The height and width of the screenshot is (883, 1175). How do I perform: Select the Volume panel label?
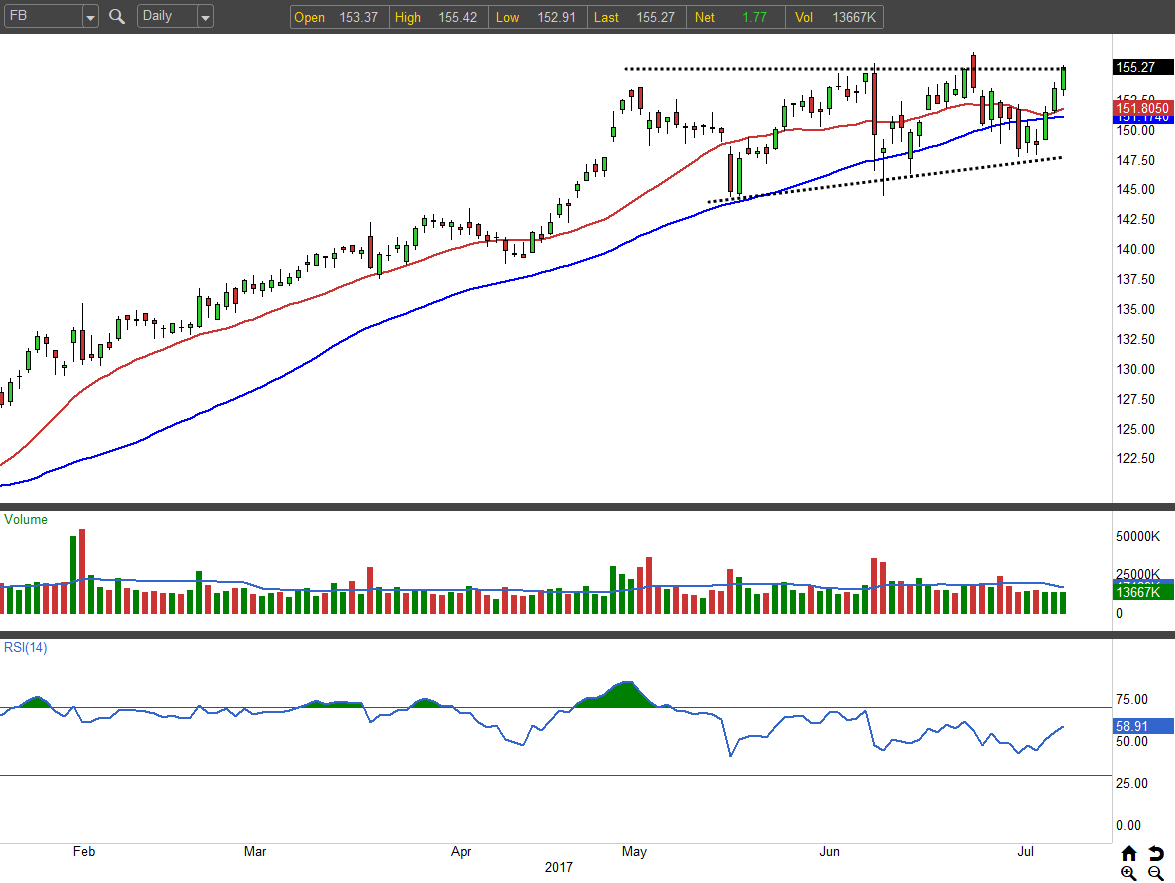point(26,520)
